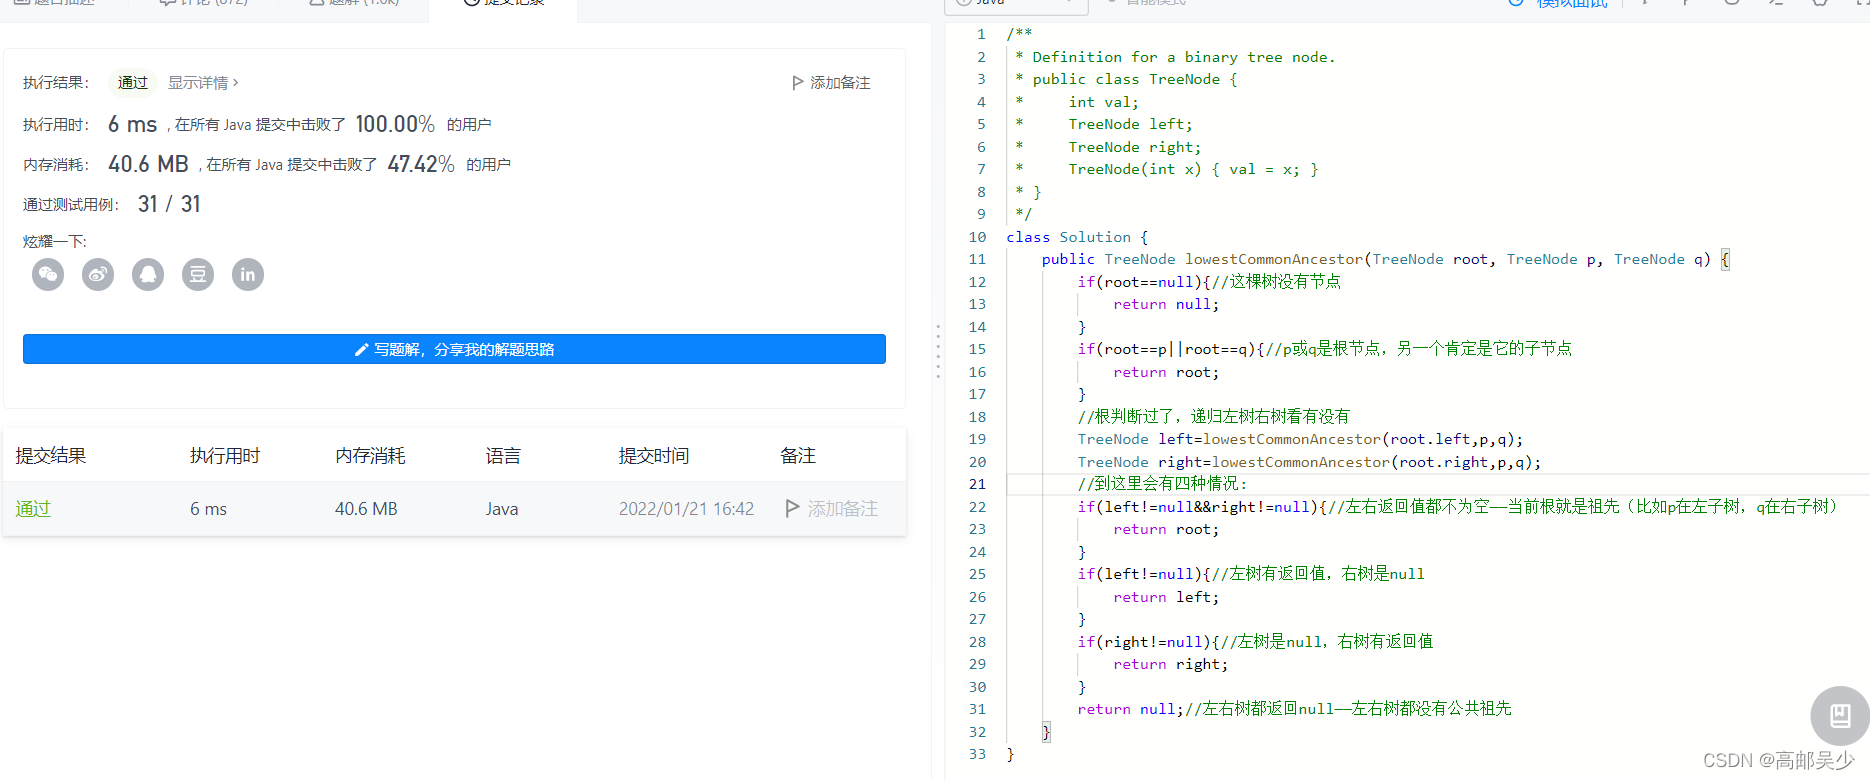The width and height of the screenshot is (1870, 780).
Task: Click the 'return left;' code line
Action: 1166,597
